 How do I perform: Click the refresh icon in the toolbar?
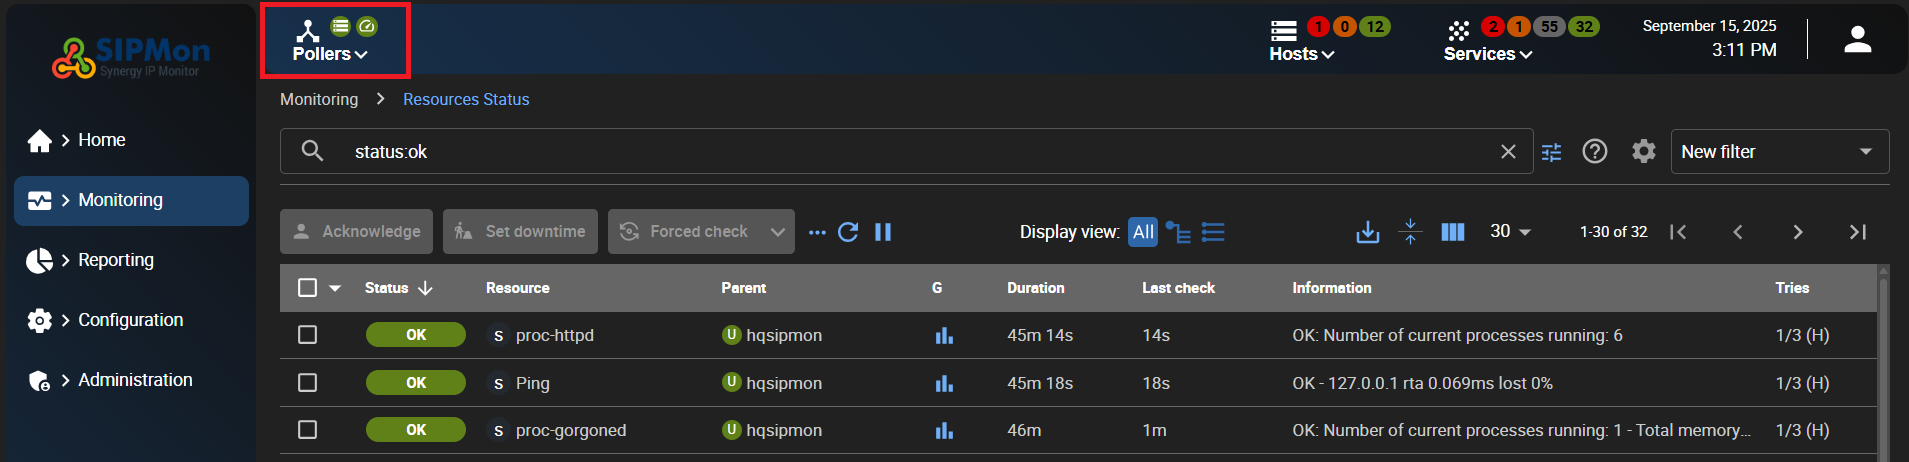pos(848,232)
